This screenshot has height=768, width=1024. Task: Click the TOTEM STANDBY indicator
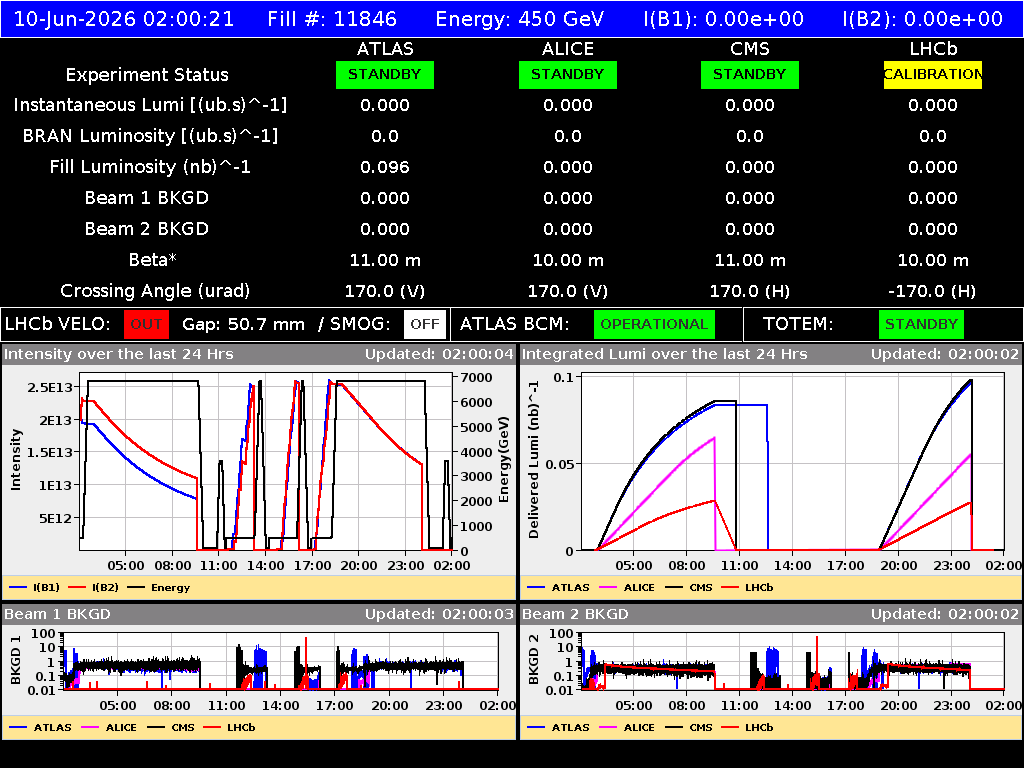point(921,325)
